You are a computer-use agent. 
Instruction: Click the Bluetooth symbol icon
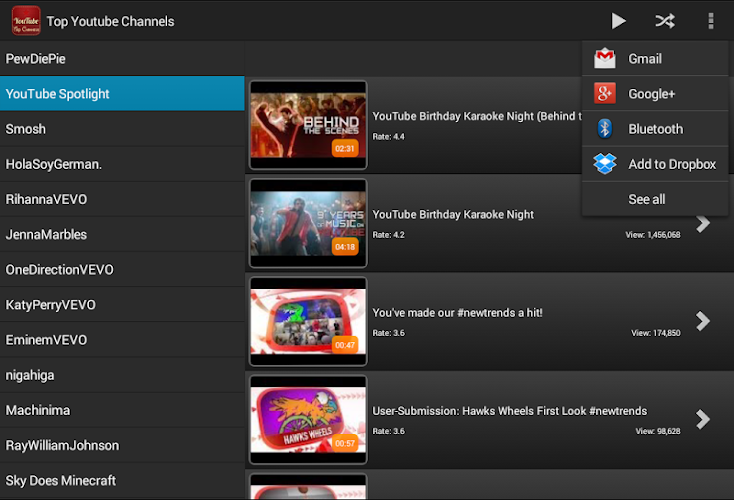click(x=604, y=128)
